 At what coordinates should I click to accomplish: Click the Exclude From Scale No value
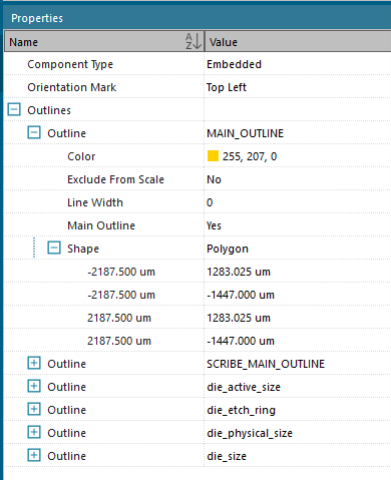tap(214, 179)
